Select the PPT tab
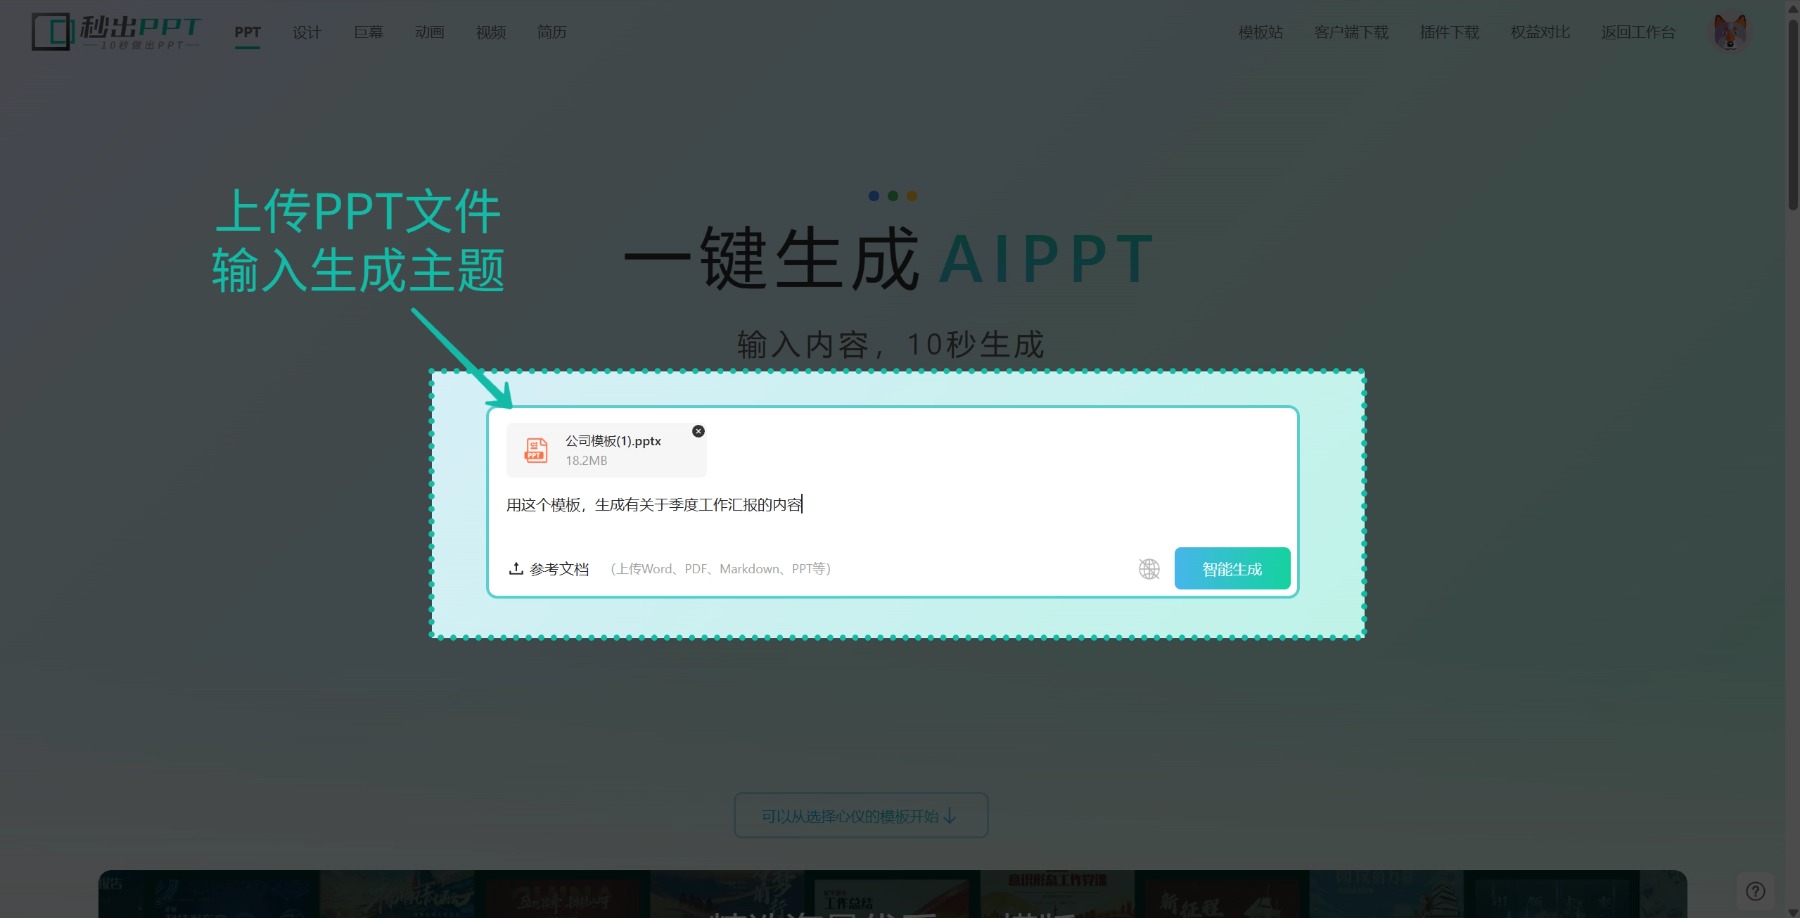The width and height of the screenshot is (1800, 918). [248, 32]
